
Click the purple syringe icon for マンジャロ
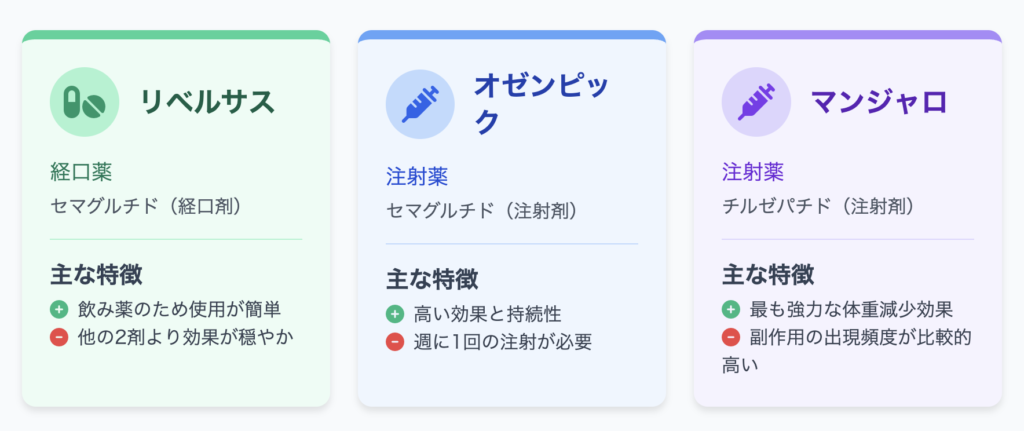[756, 103]
